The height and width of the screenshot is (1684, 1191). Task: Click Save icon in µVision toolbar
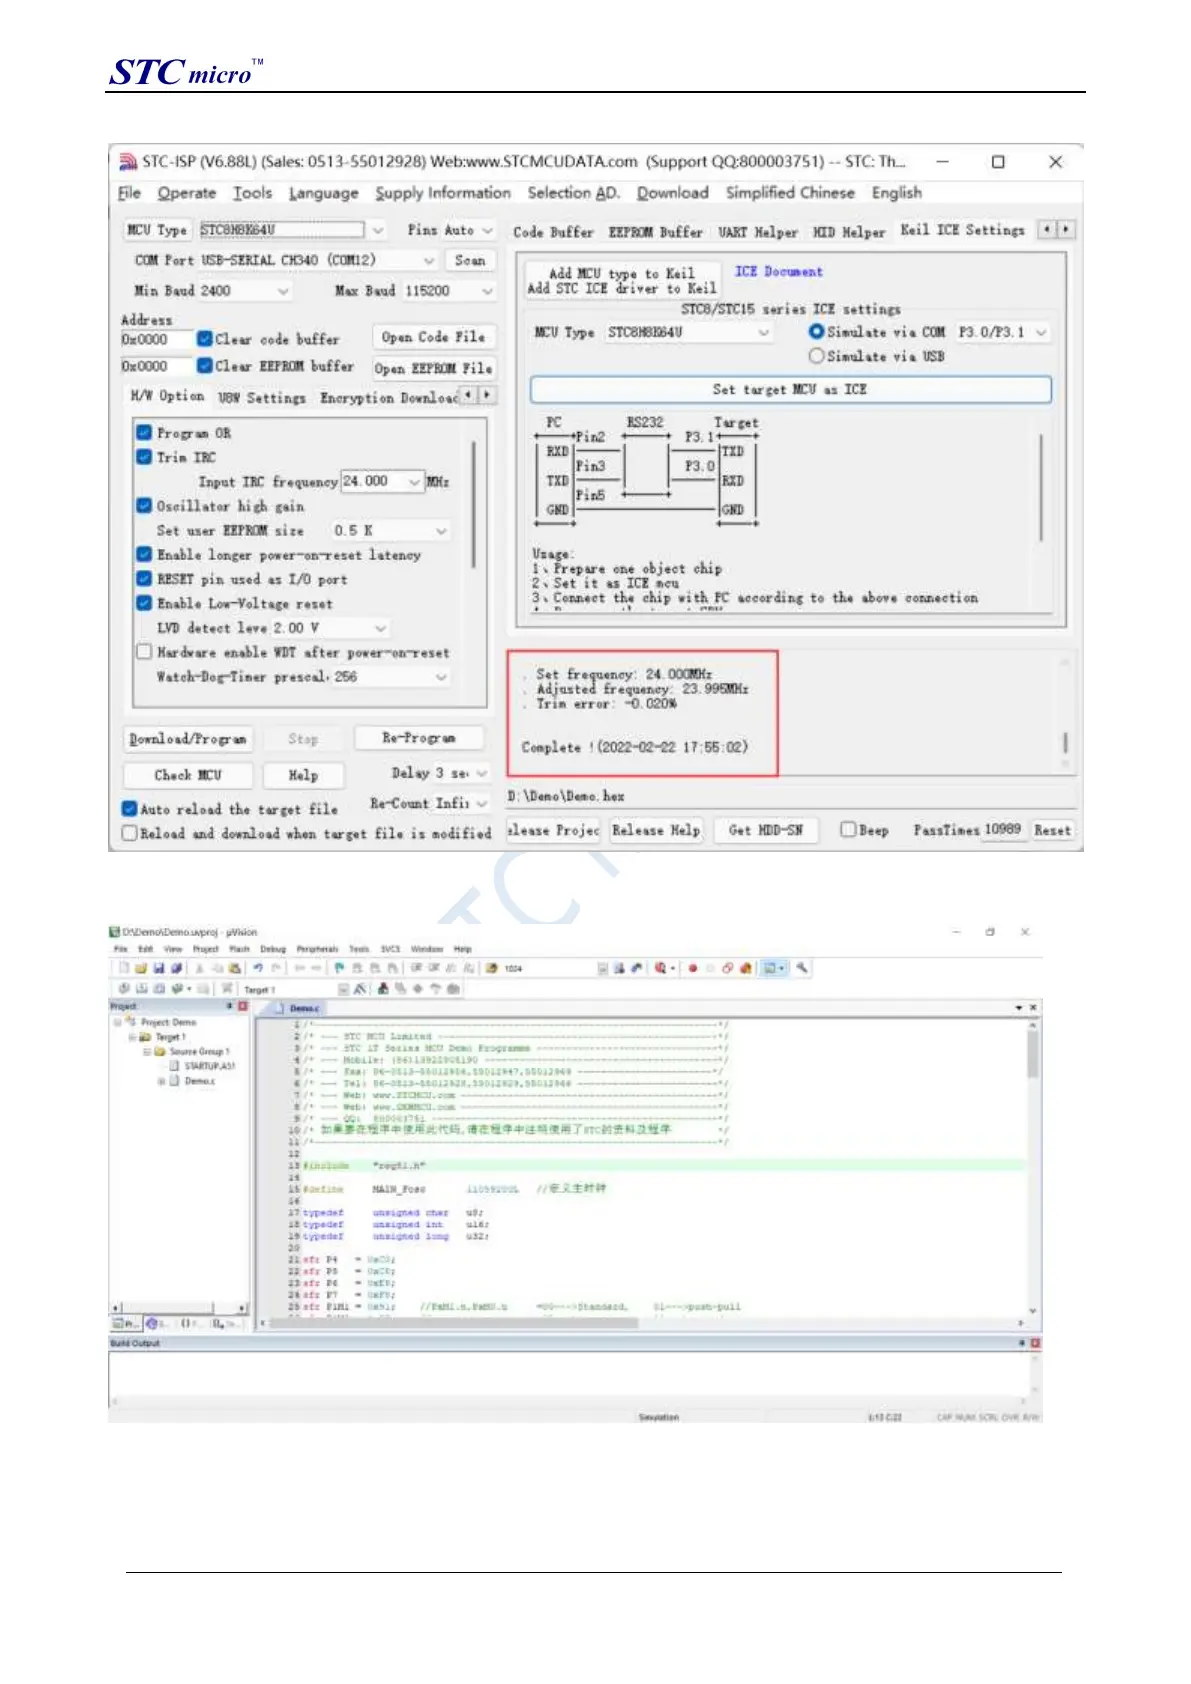tap(159, 968)
